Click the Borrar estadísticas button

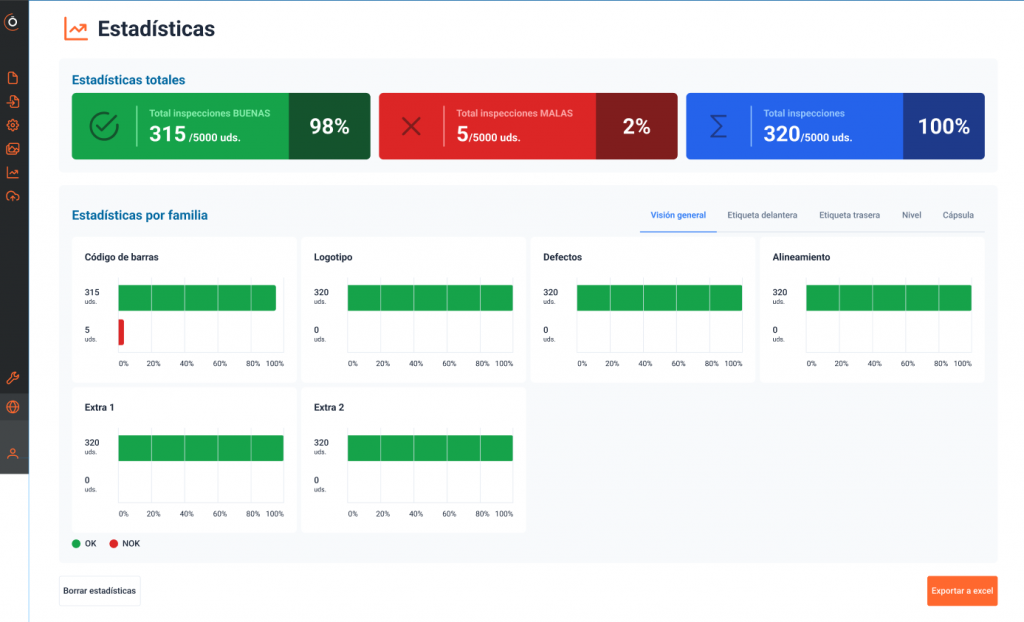[100, 591]
